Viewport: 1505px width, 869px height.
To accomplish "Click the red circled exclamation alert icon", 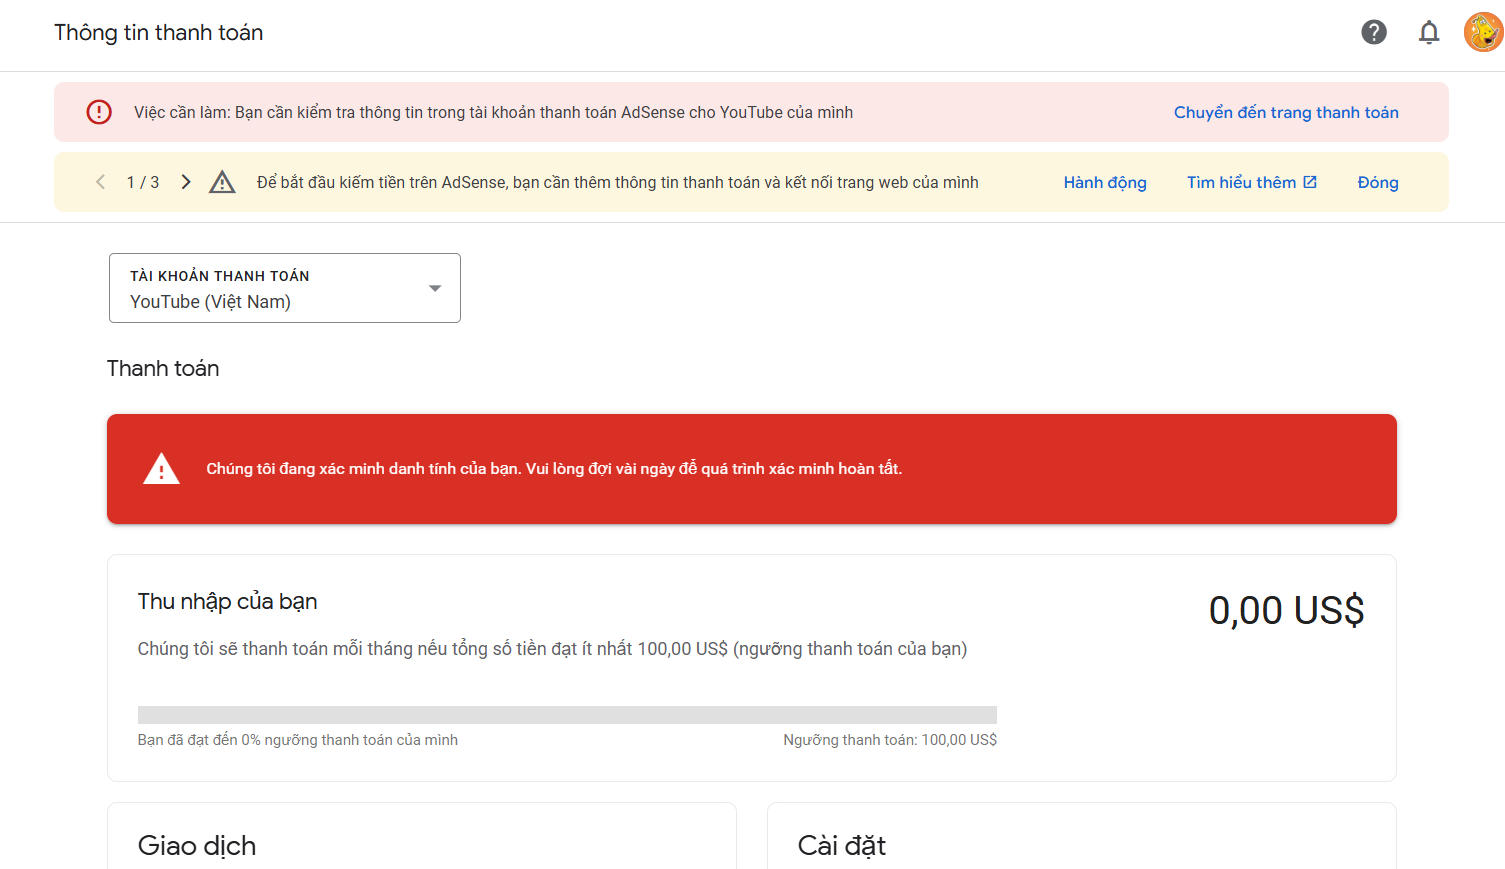I will (99, 112).
